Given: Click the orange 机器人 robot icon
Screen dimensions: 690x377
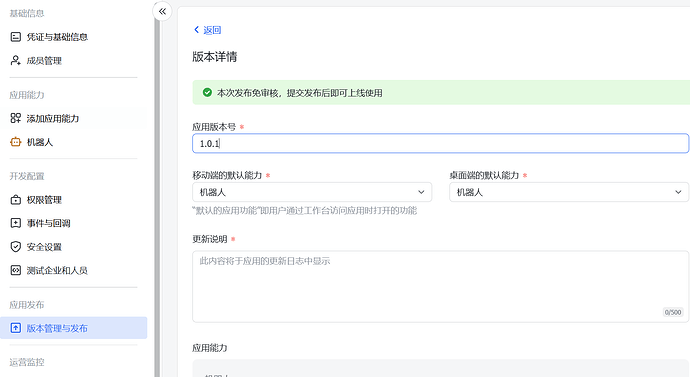Looking at the screenshot, I should point(15,142).
